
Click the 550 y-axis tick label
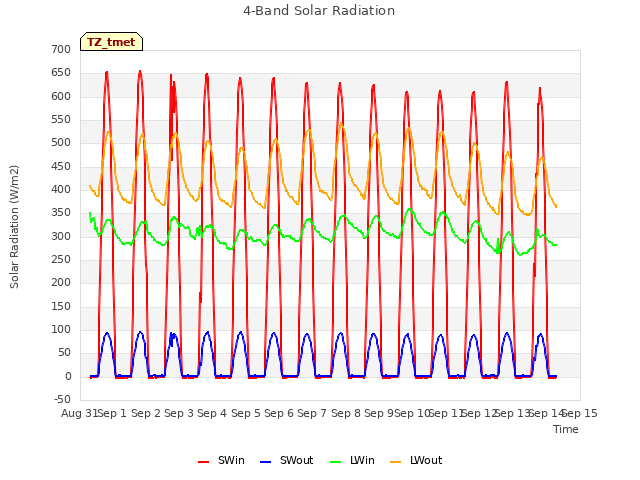61,119
